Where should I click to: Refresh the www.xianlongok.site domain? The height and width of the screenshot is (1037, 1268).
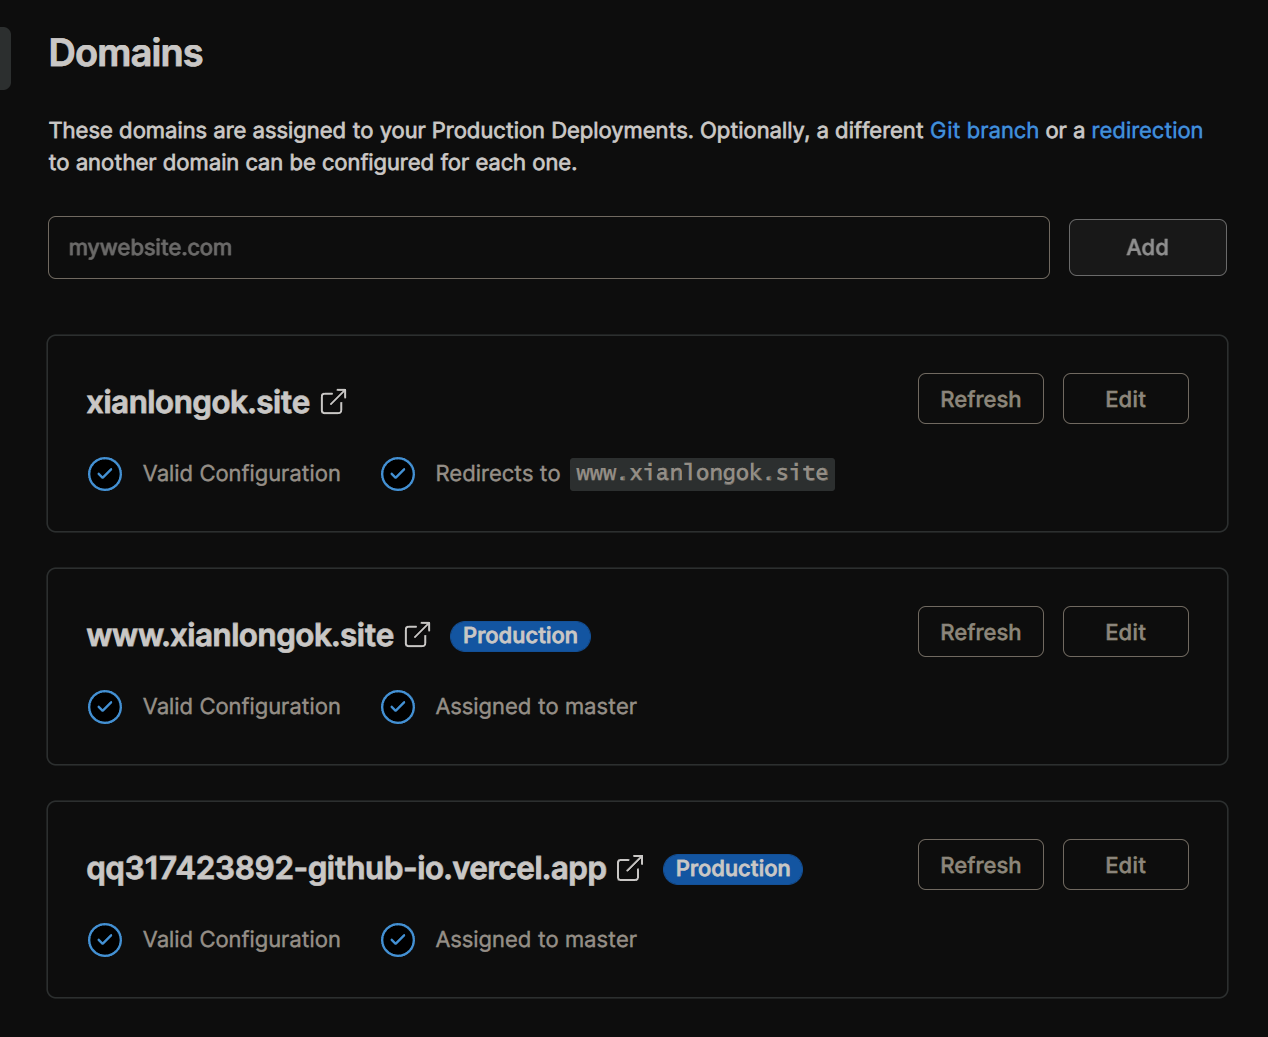click(x=981, y=632)
